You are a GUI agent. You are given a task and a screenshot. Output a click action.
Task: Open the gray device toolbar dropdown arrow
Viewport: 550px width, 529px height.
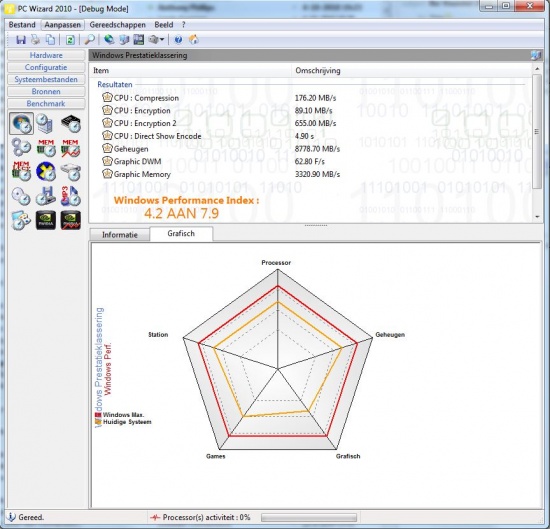[162, 40]
